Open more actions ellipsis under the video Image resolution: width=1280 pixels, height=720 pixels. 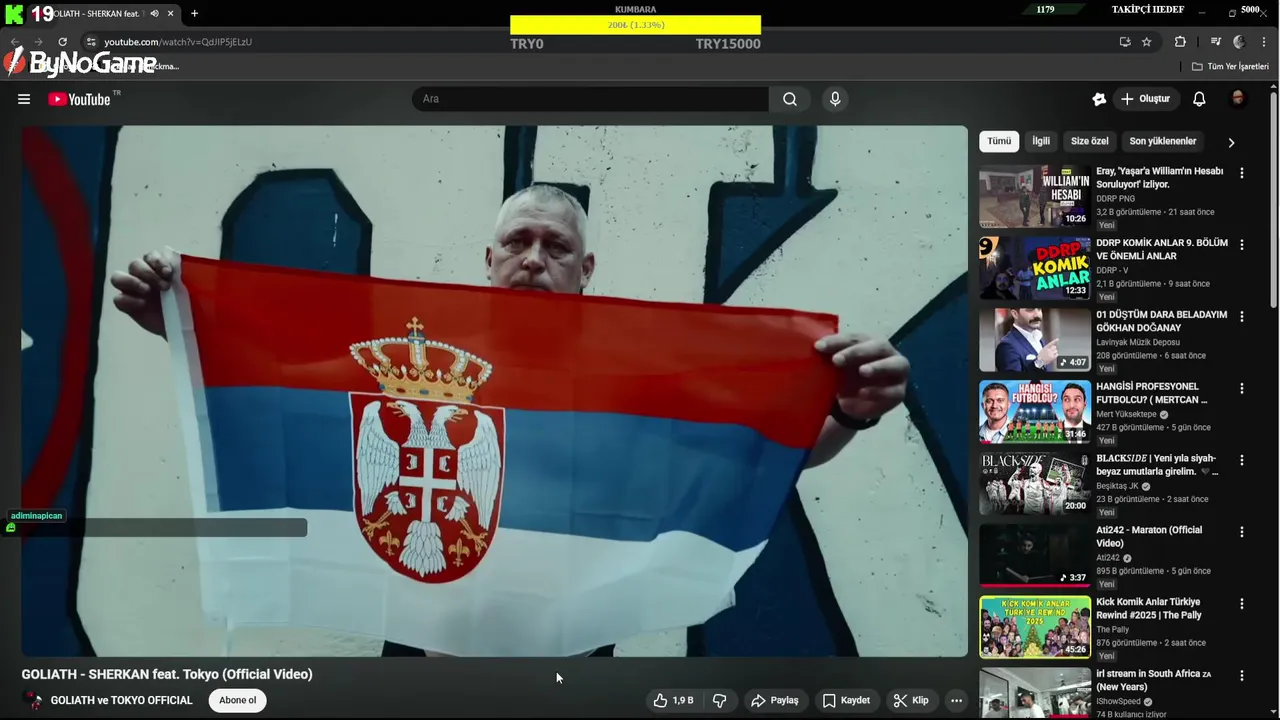tap(956, 700)
